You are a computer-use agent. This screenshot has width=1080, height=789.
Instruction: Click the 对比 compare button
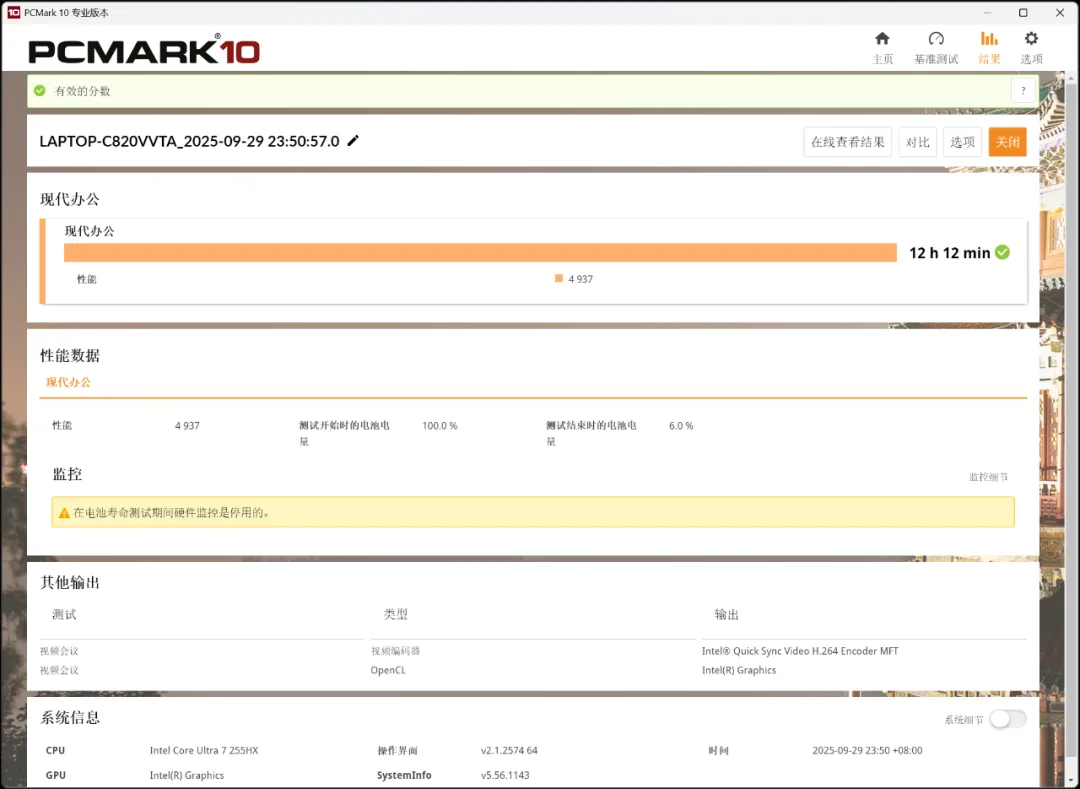[917, 142]
